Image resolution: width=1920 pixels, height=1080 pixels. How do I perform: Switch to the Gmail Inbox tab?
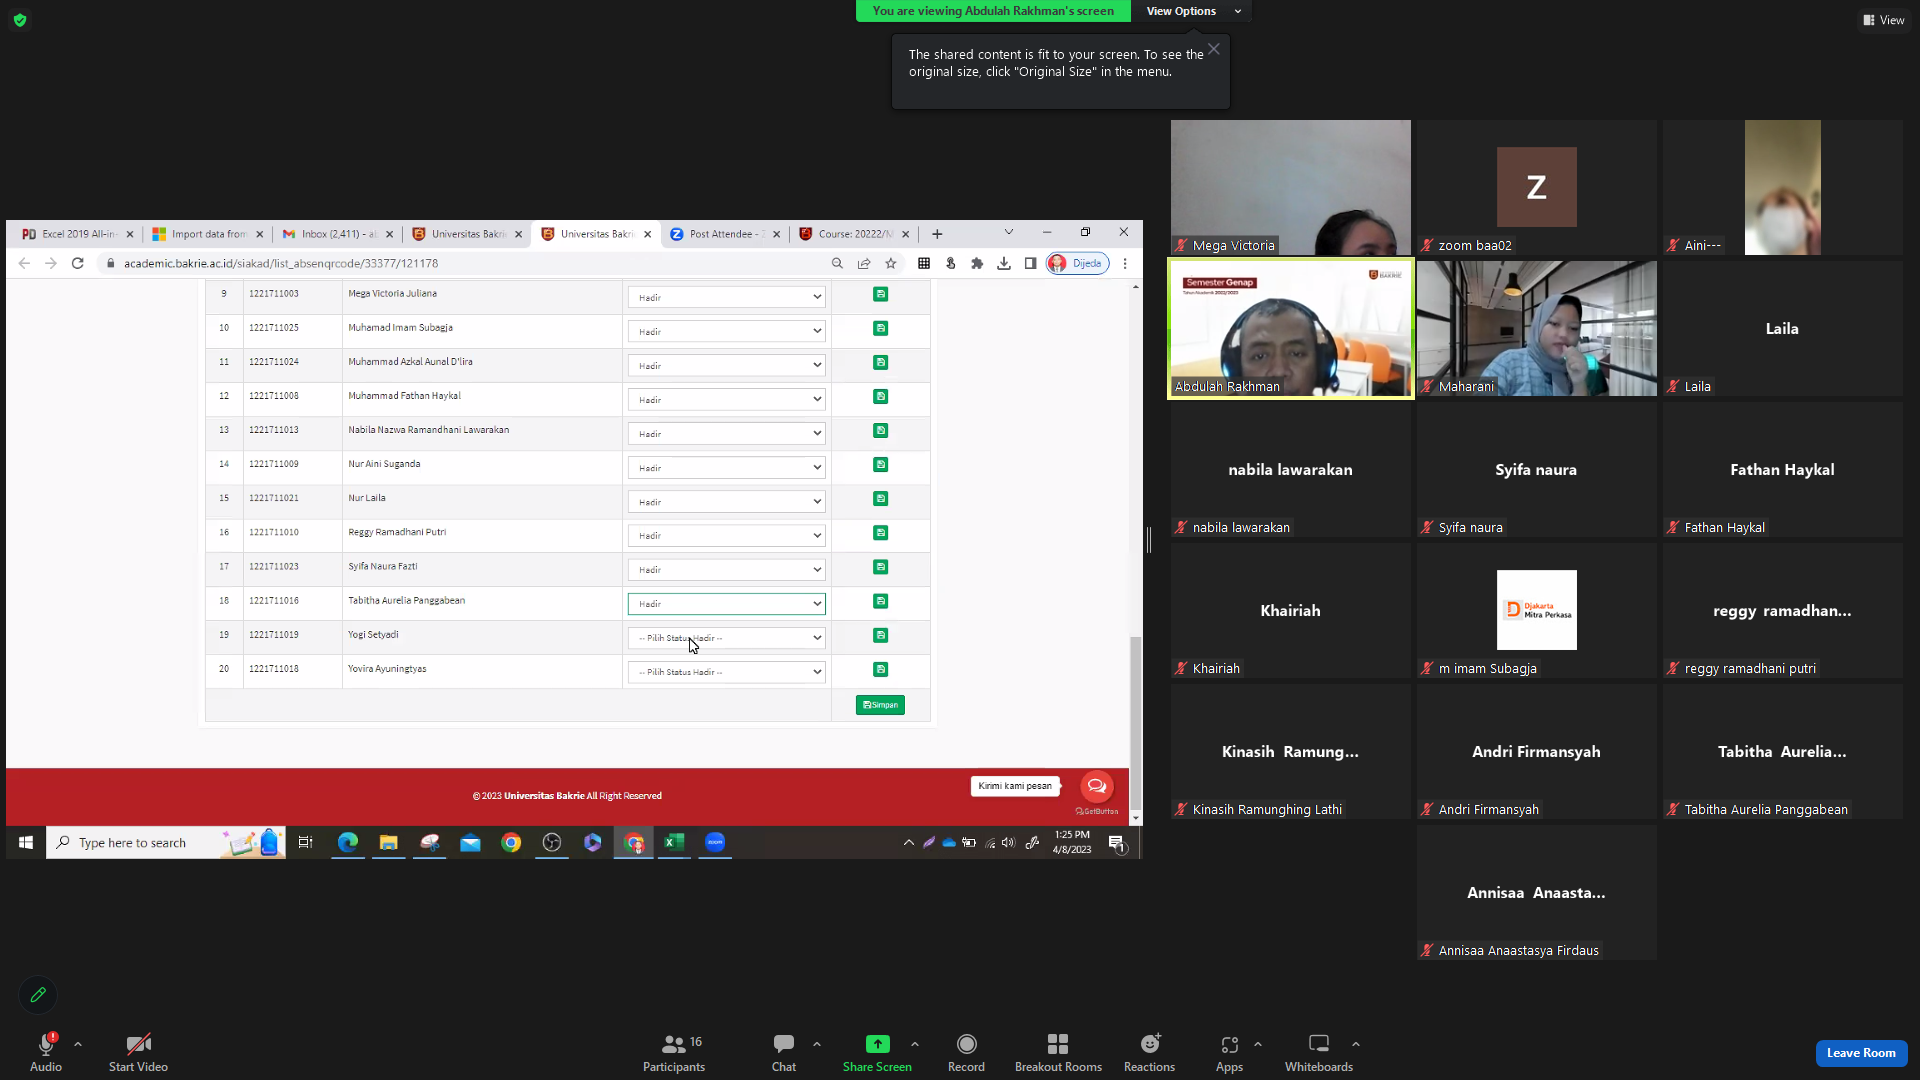click(x=338, y=234)
